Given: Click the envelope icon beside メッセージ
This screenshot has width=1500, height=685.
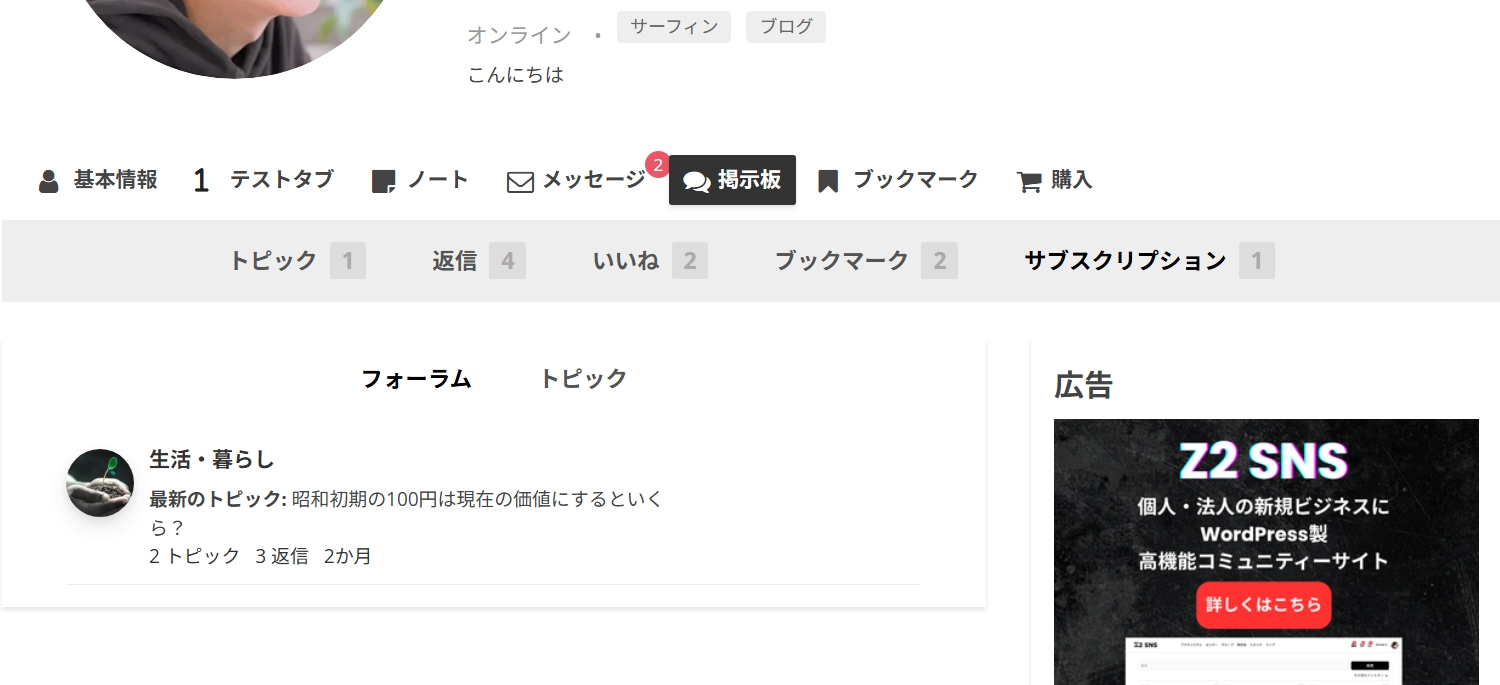Looking at the screenshot, I should (520, 182).
